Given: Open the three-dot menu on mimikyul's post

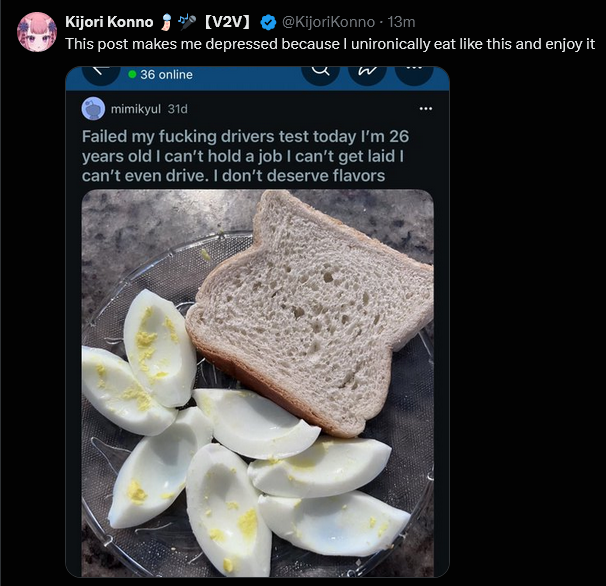Looking at the screenshot, I should (426, 108).
